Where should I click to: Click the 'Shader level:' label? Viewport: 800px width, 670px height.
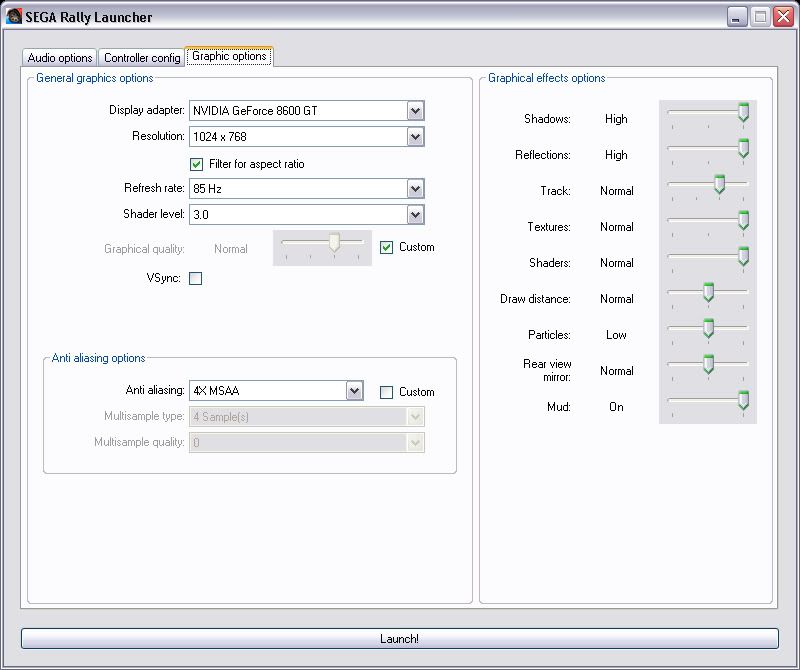(154, 214)
